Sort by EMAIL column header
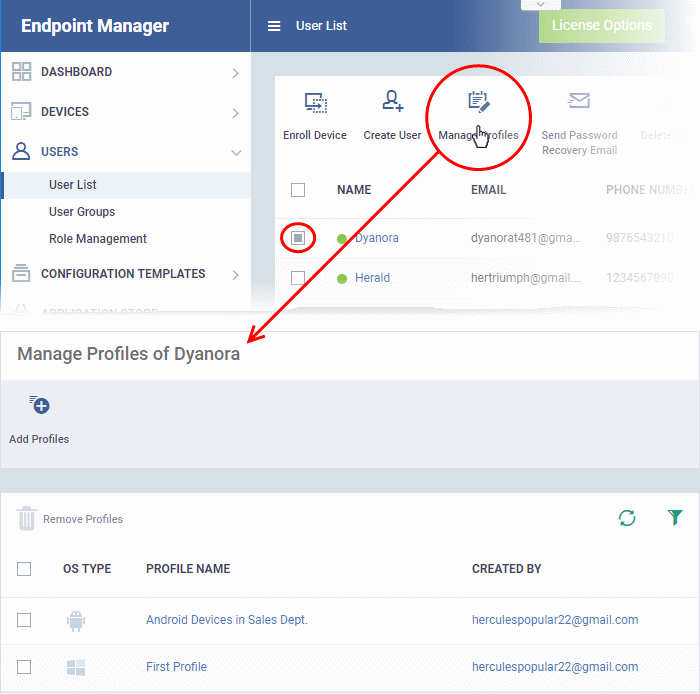Viewport: 700px width, 694px height. 488,190
